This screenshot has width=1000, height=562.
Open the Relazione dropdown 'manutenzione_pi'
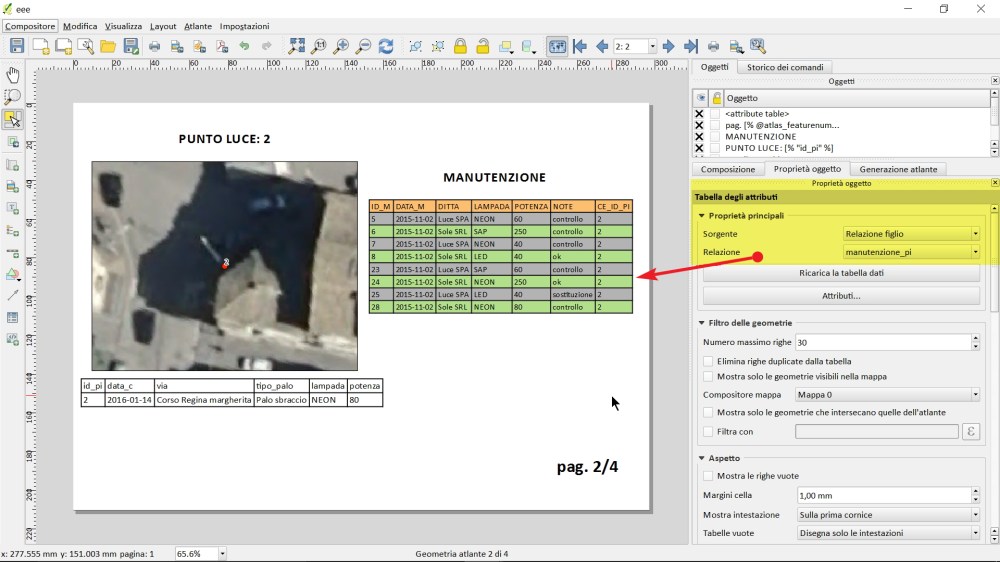point(911,252)
